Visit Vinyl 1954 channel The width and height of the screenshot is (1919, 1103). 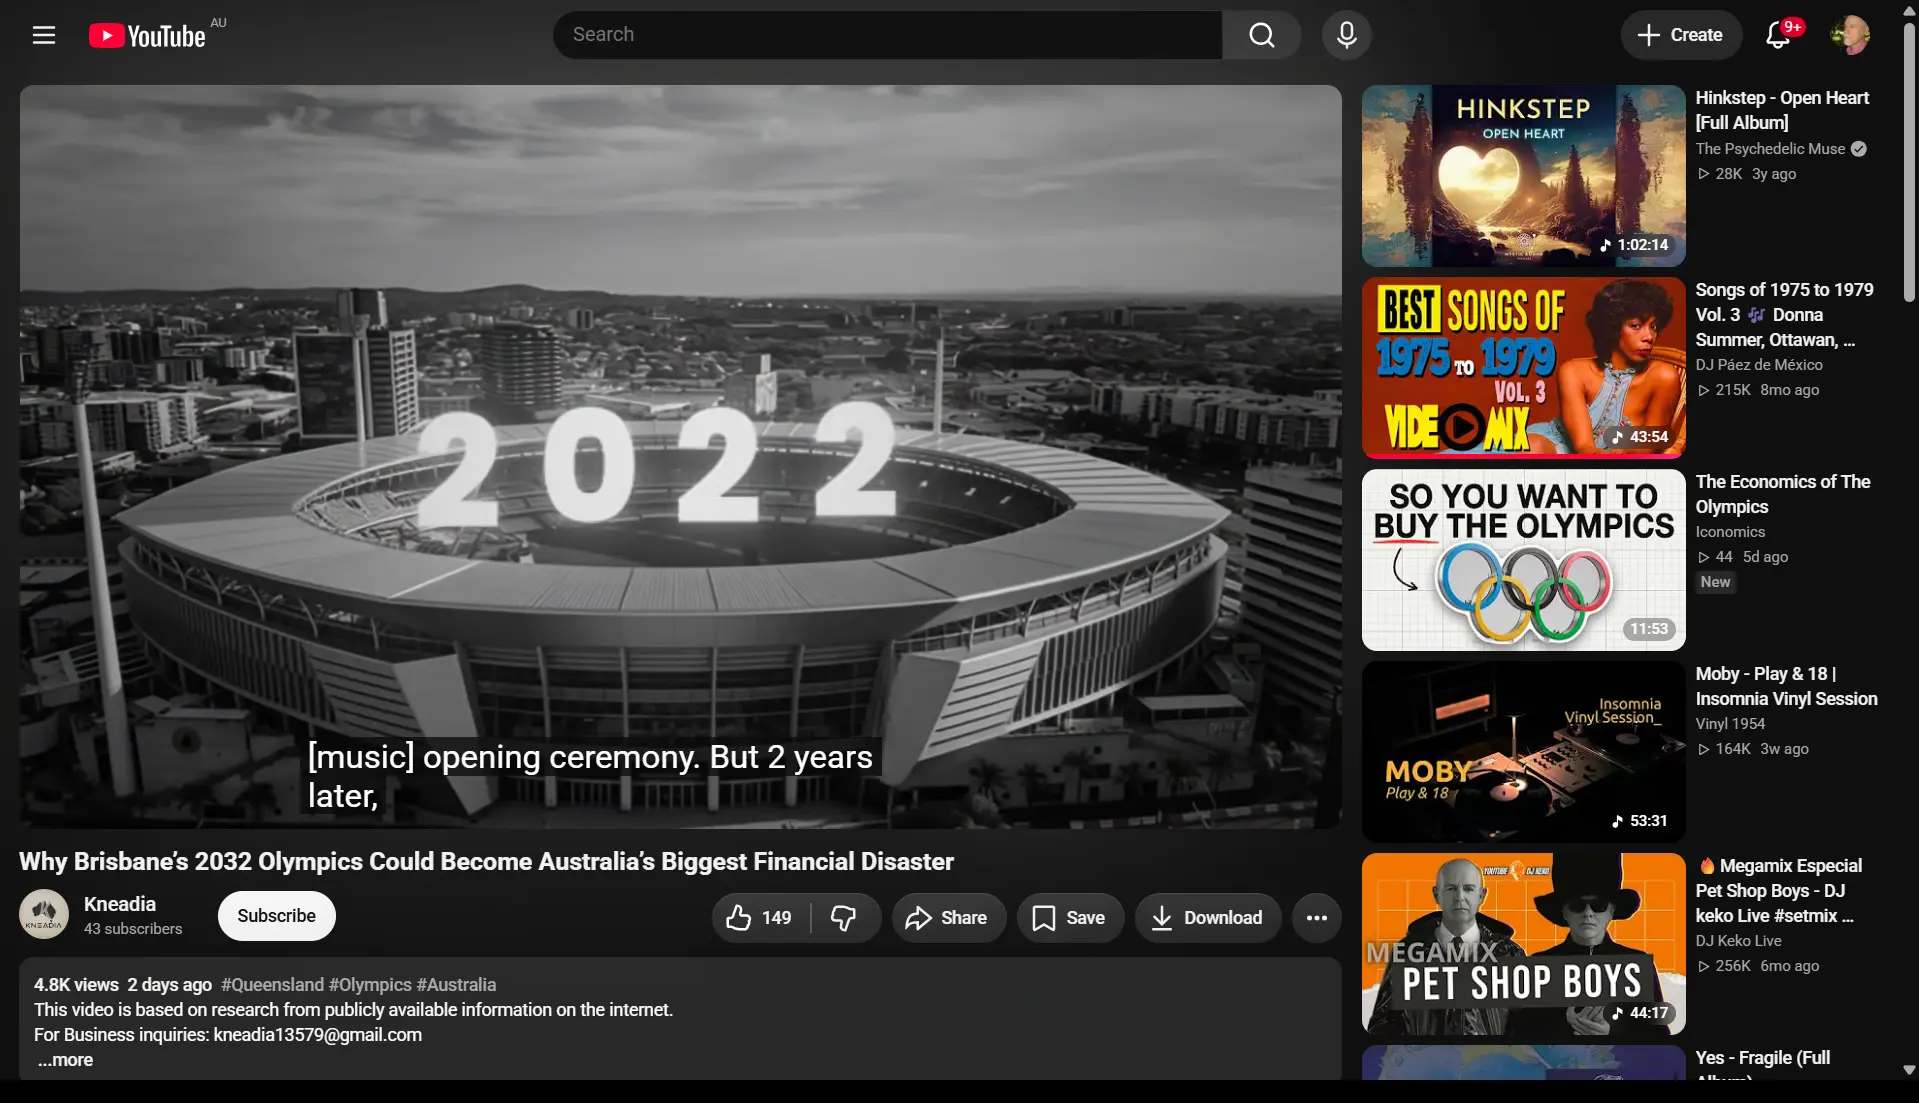click(1730, 724)
